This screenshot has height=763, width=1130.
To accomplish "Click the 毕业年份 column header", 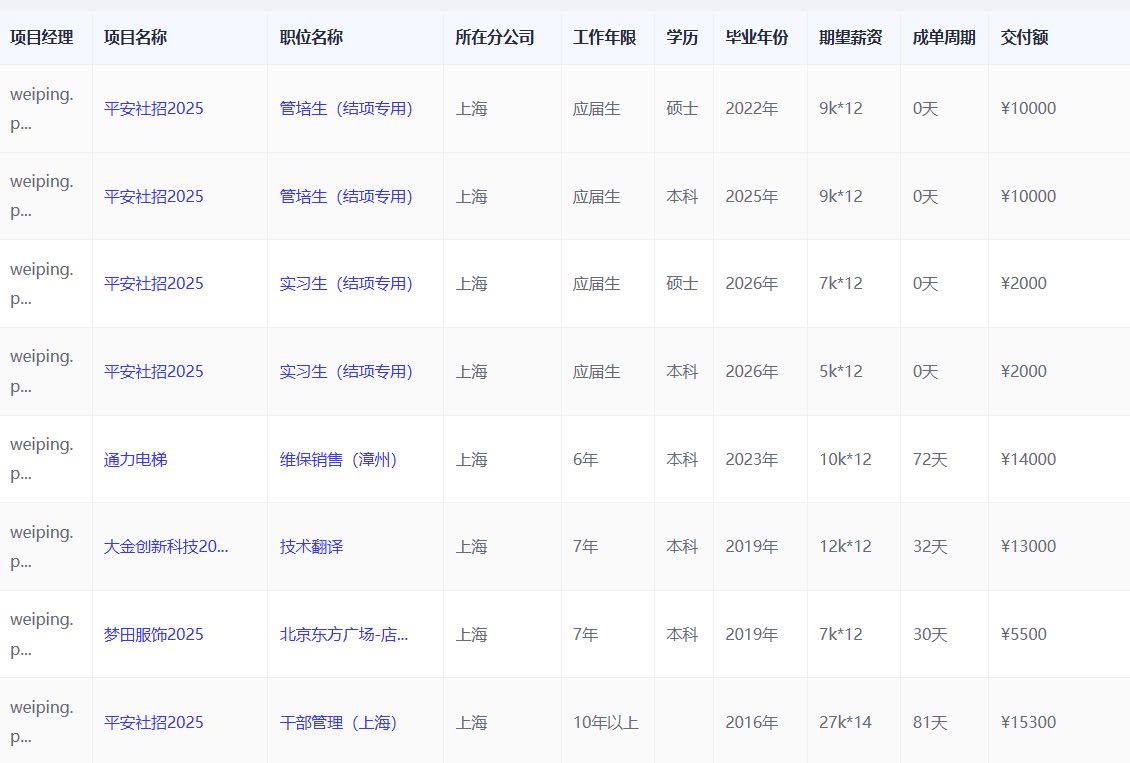I will (x=756, y=38).
